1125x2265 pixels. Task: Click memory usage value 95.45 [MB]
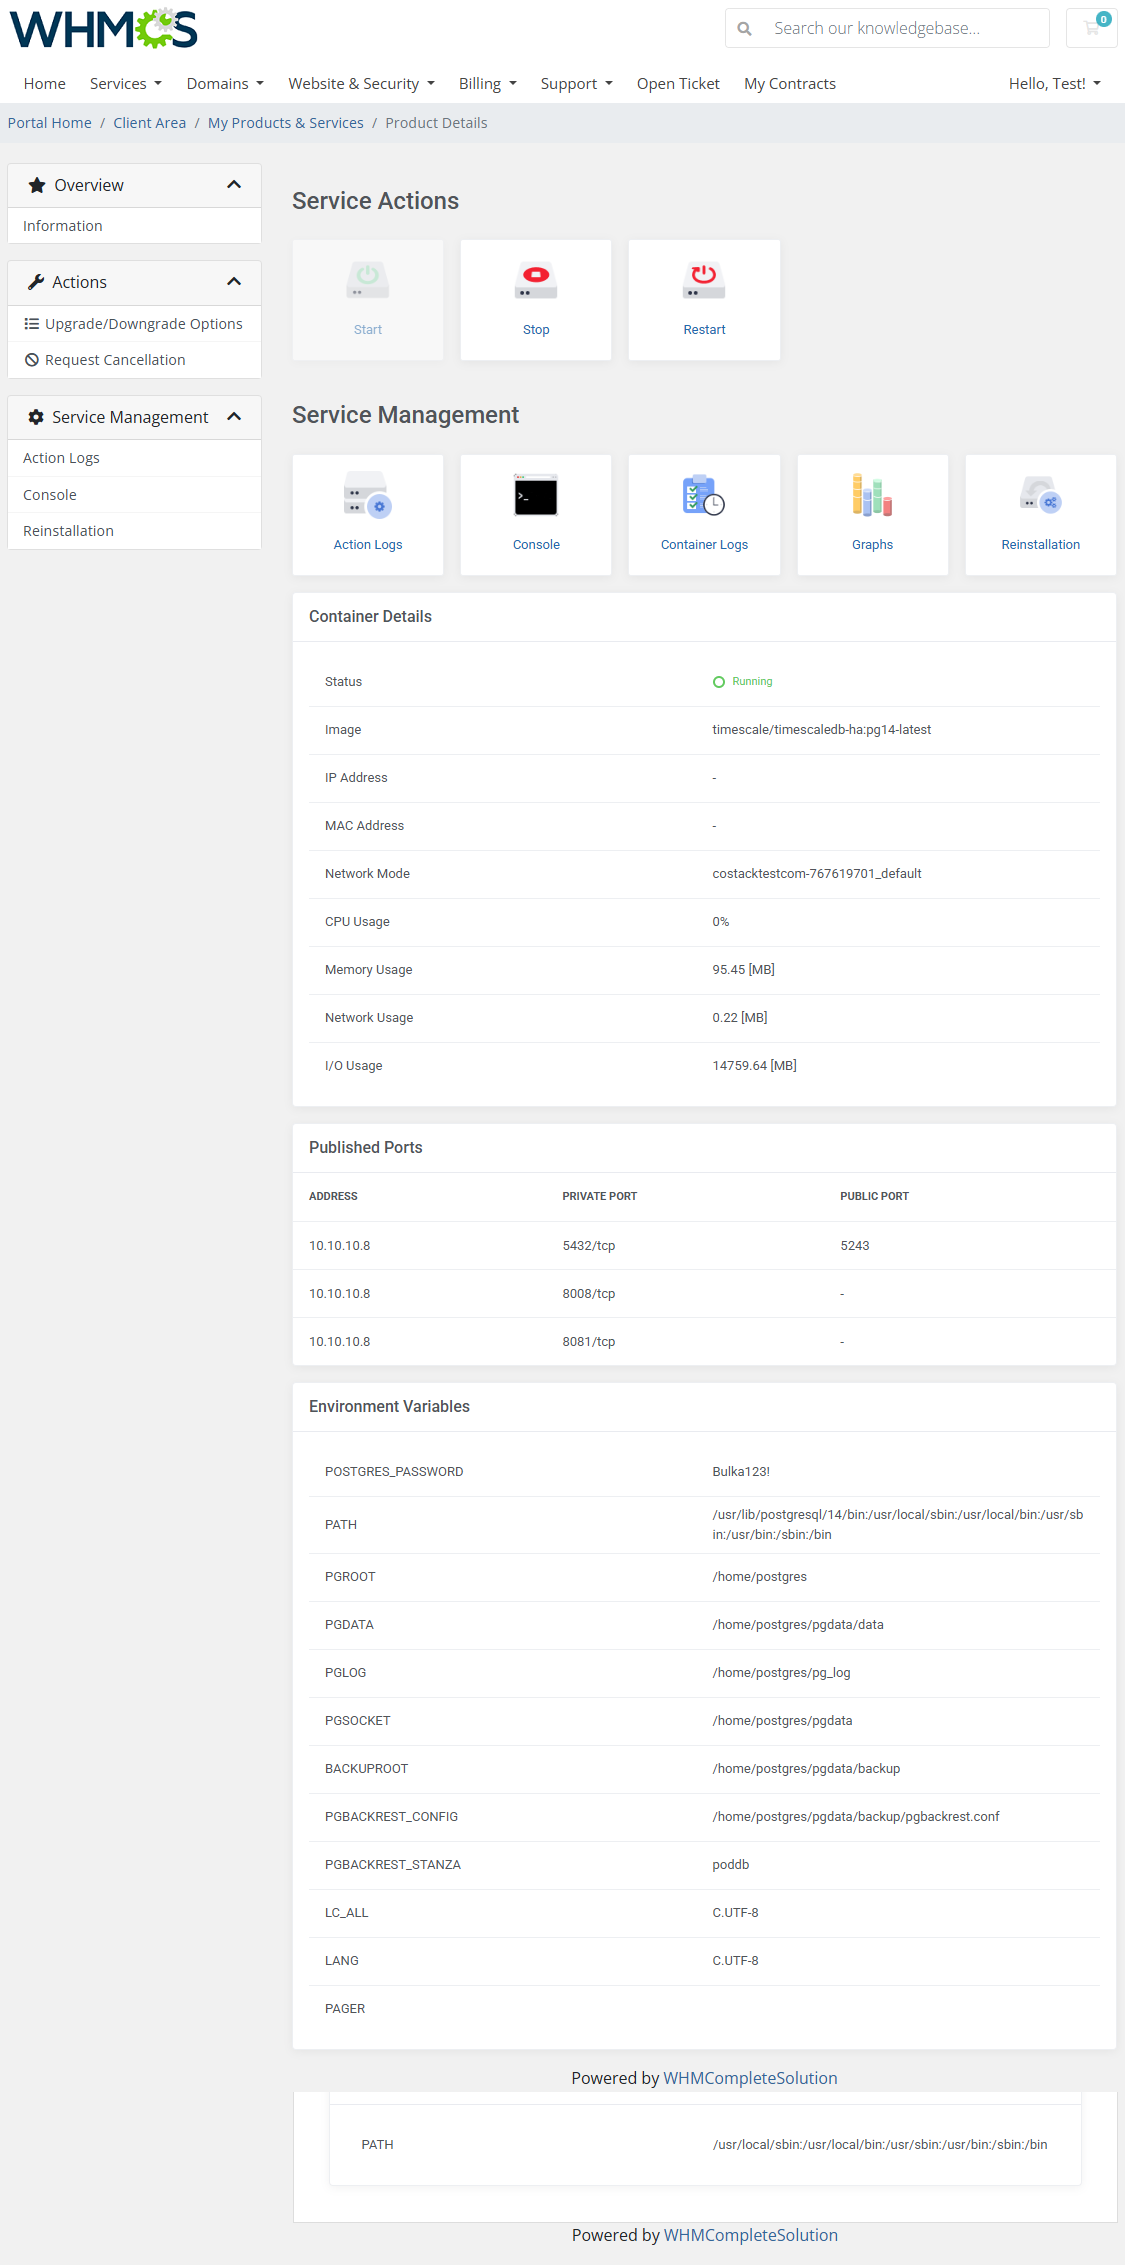tap(744, 970)
